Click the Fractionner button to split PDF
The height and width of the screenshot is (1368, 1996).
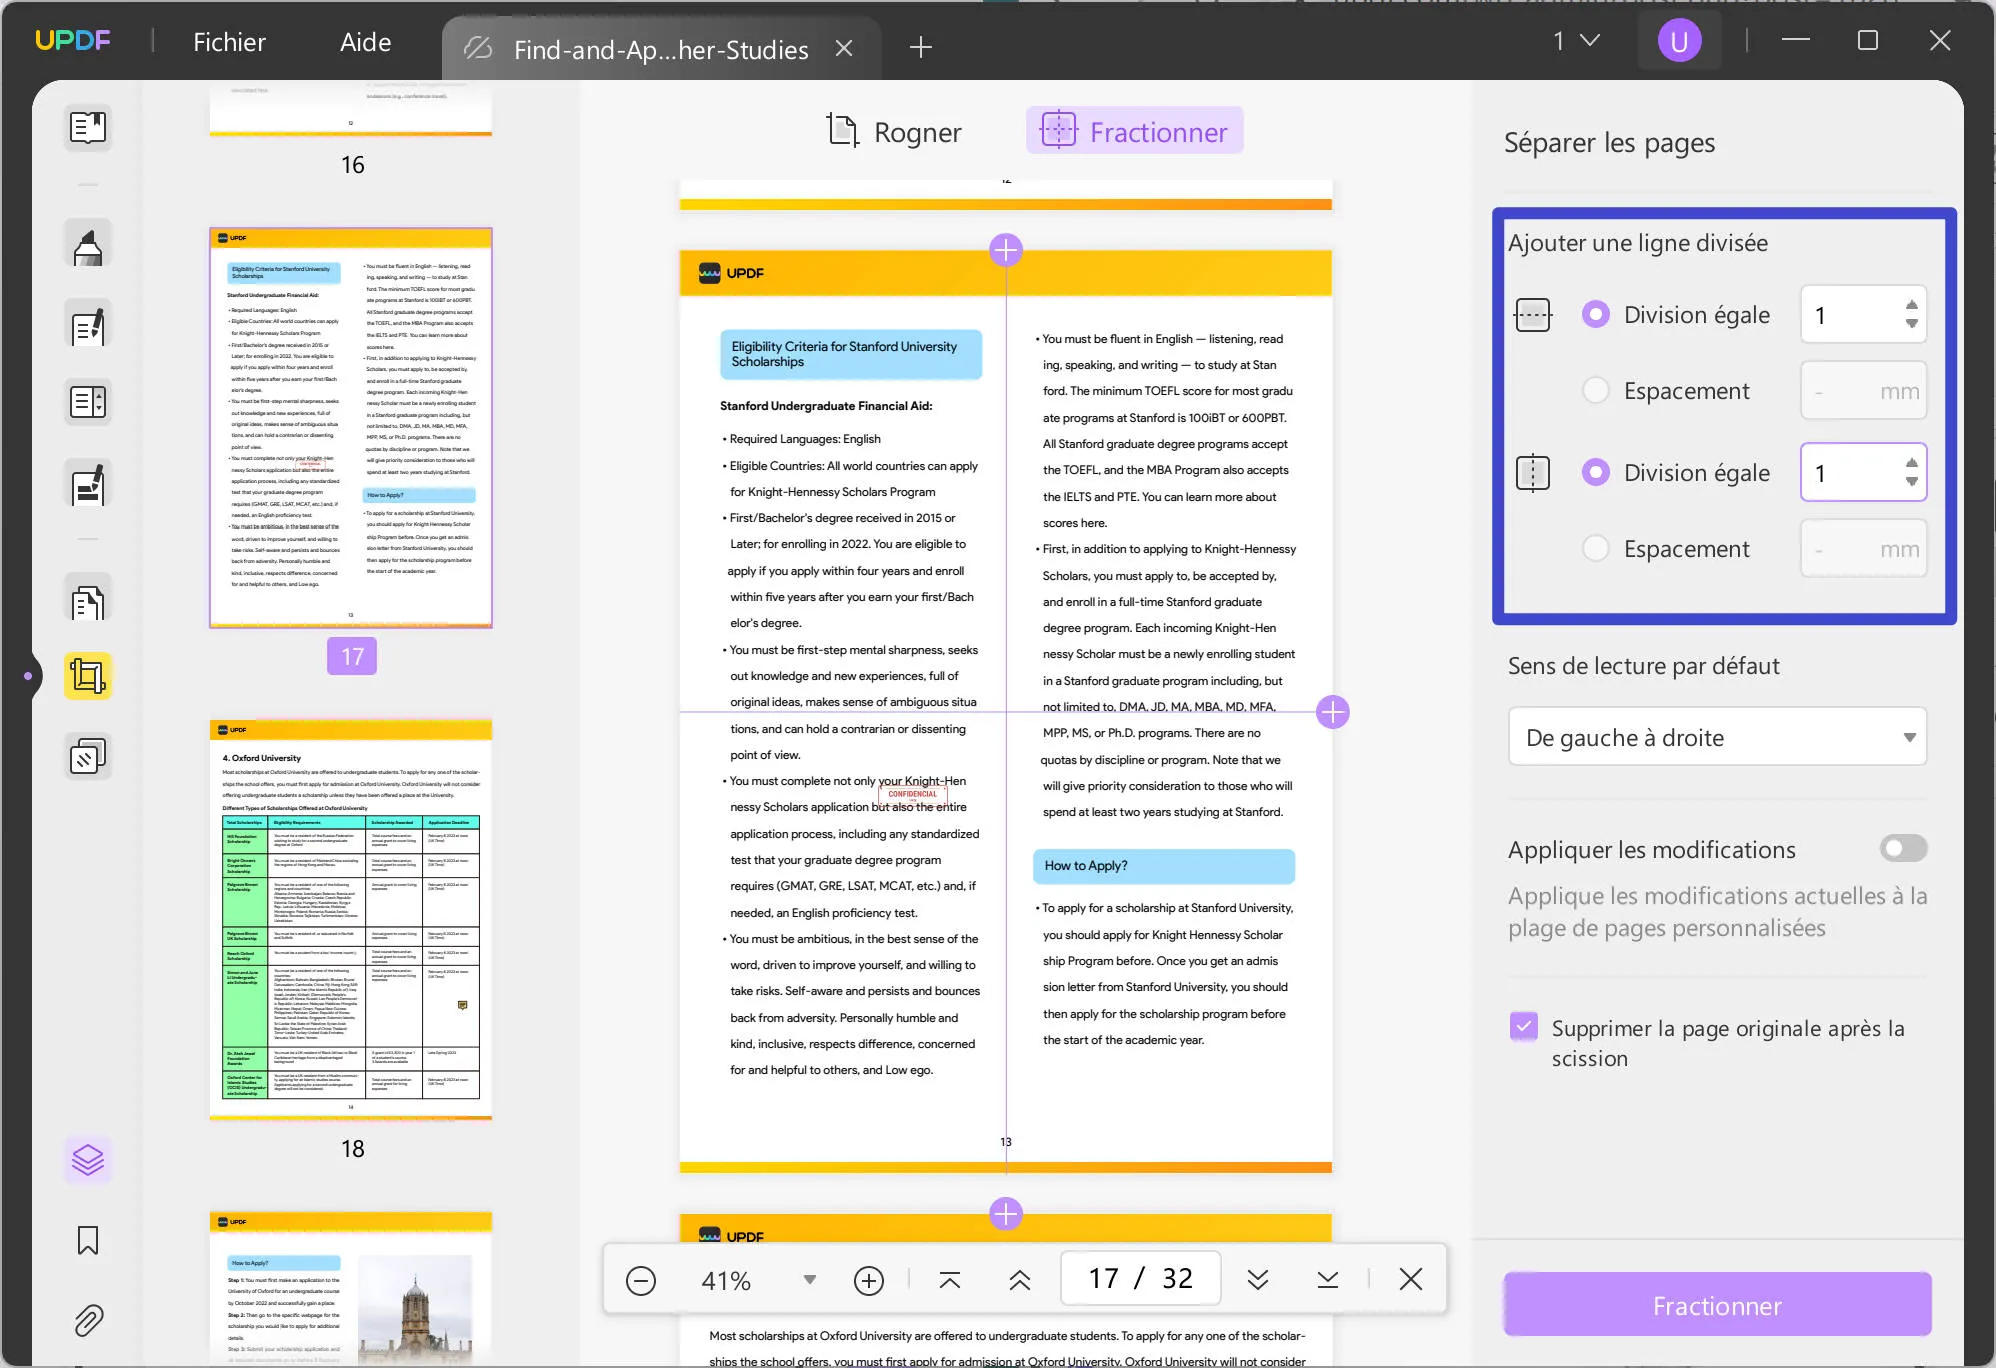pyautogui.click(x=1717, y=1304)
